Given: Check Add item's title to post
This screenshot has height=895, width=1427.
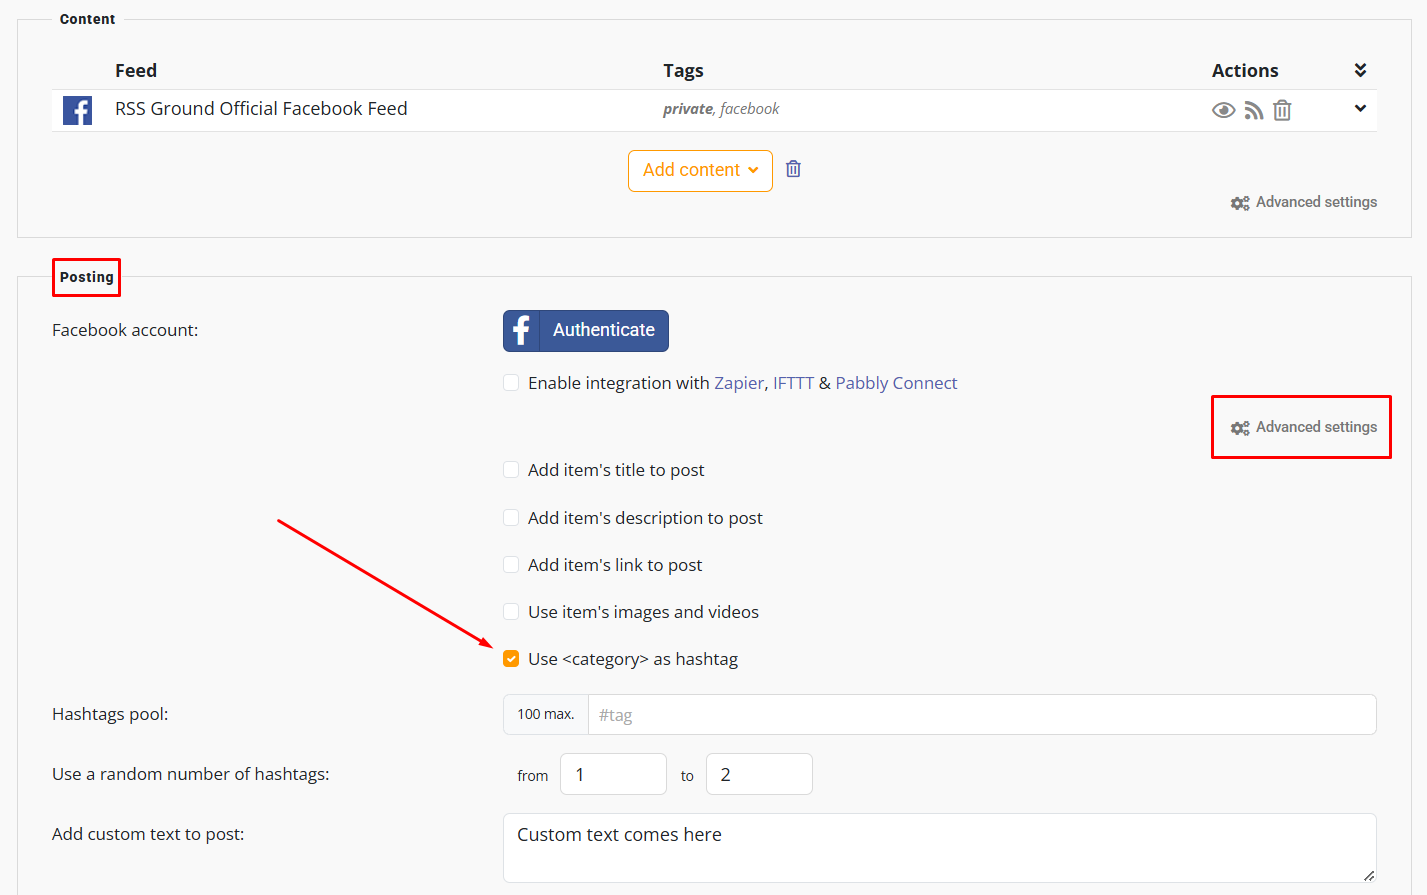Looking at the screenshot, I should click(x=511, y=470).
